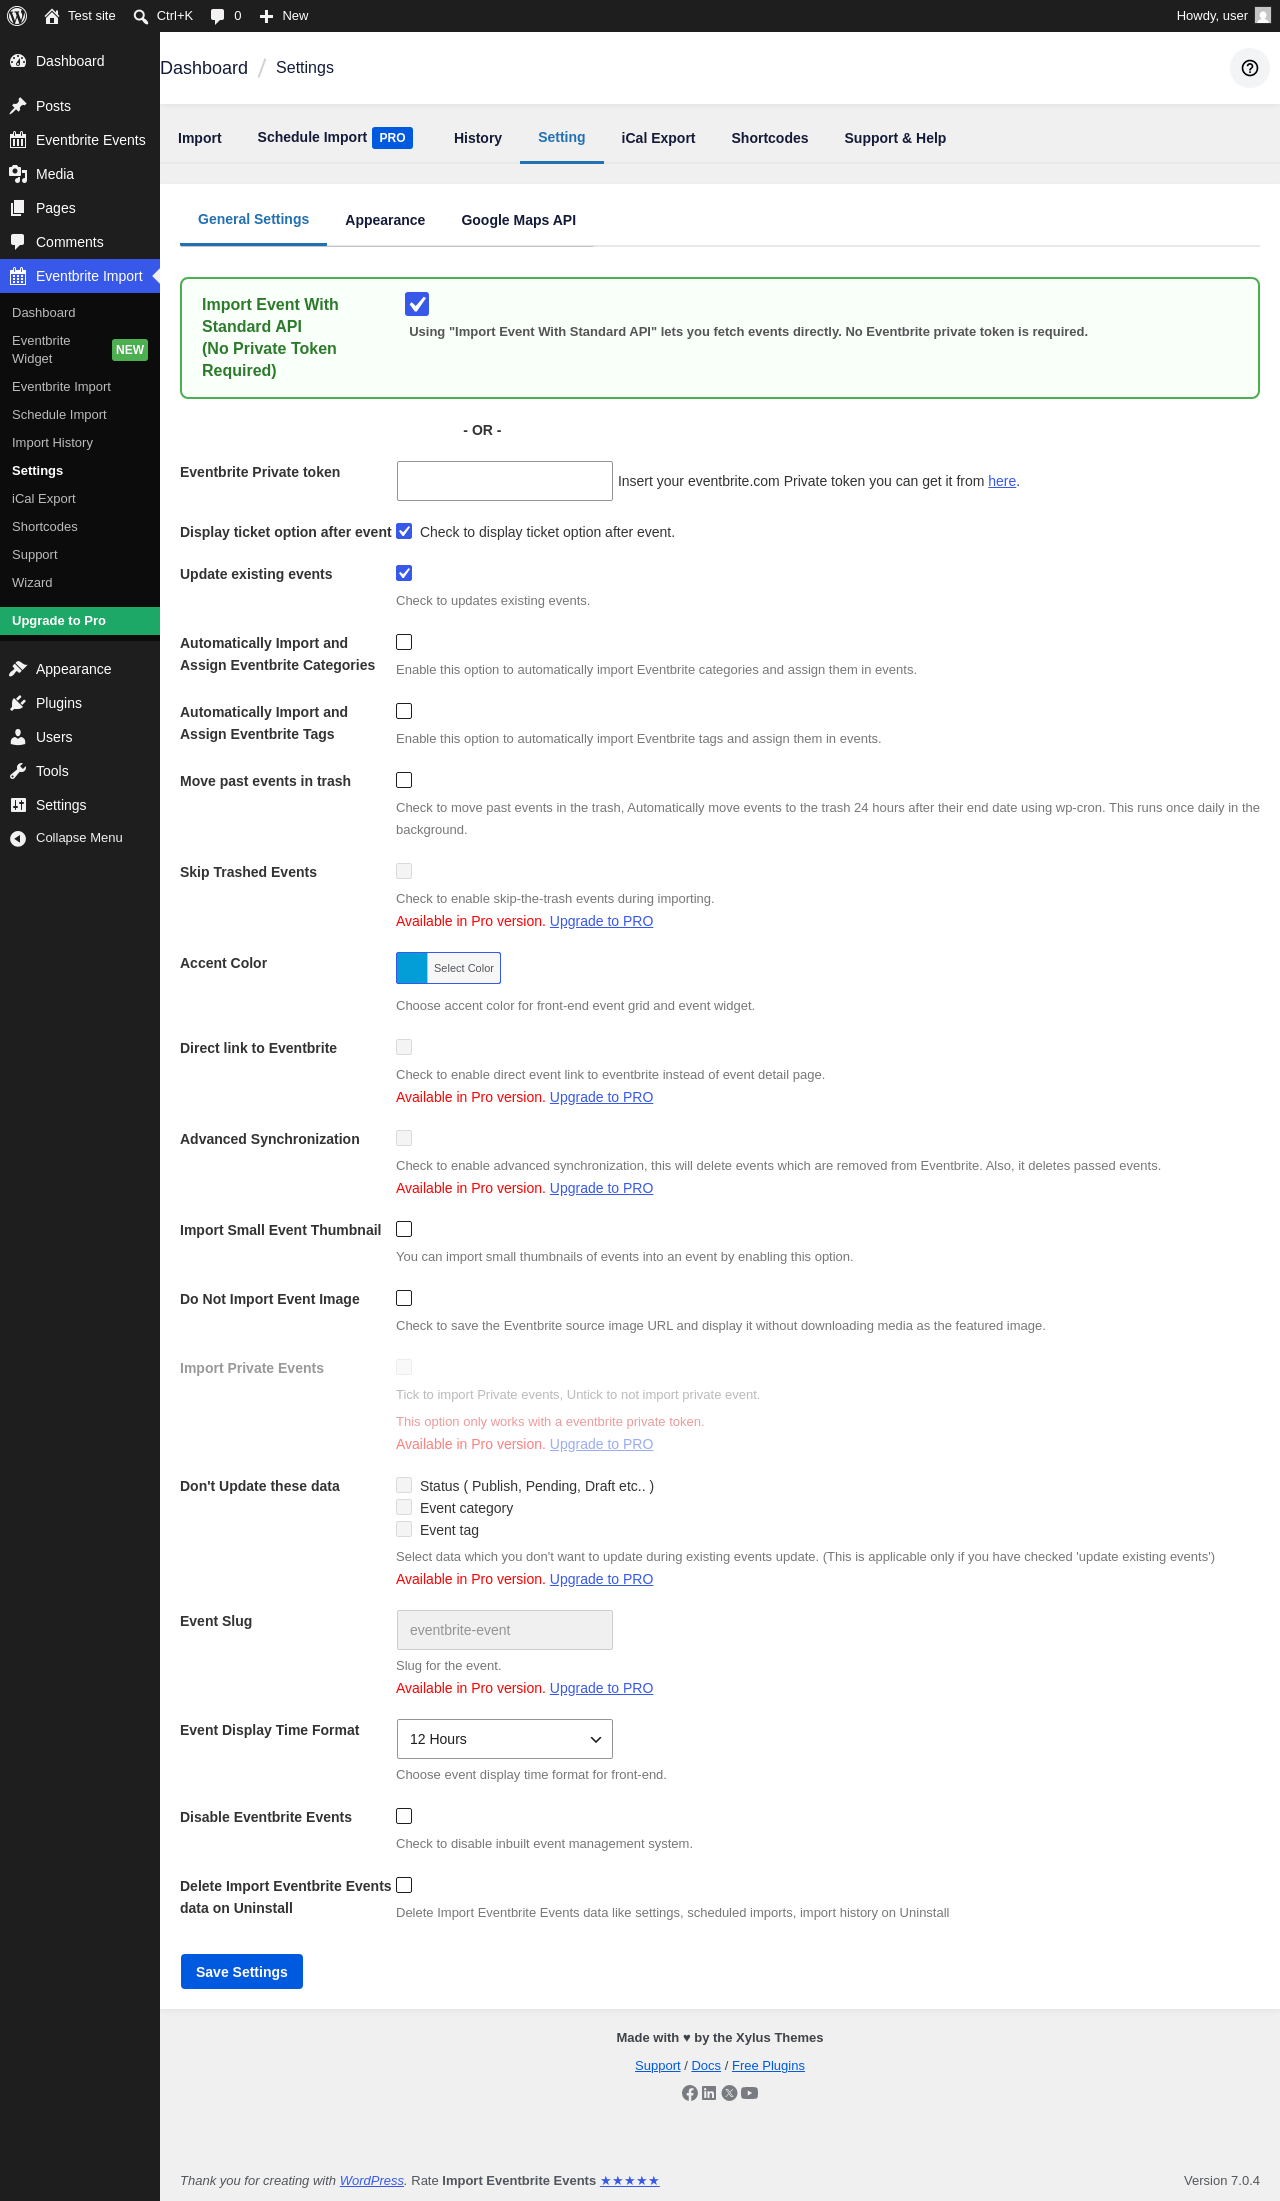1280x2201 pixels.
Task: Enable auto-import of Eventbrite Tags
Action: click(x=404, y=711)
